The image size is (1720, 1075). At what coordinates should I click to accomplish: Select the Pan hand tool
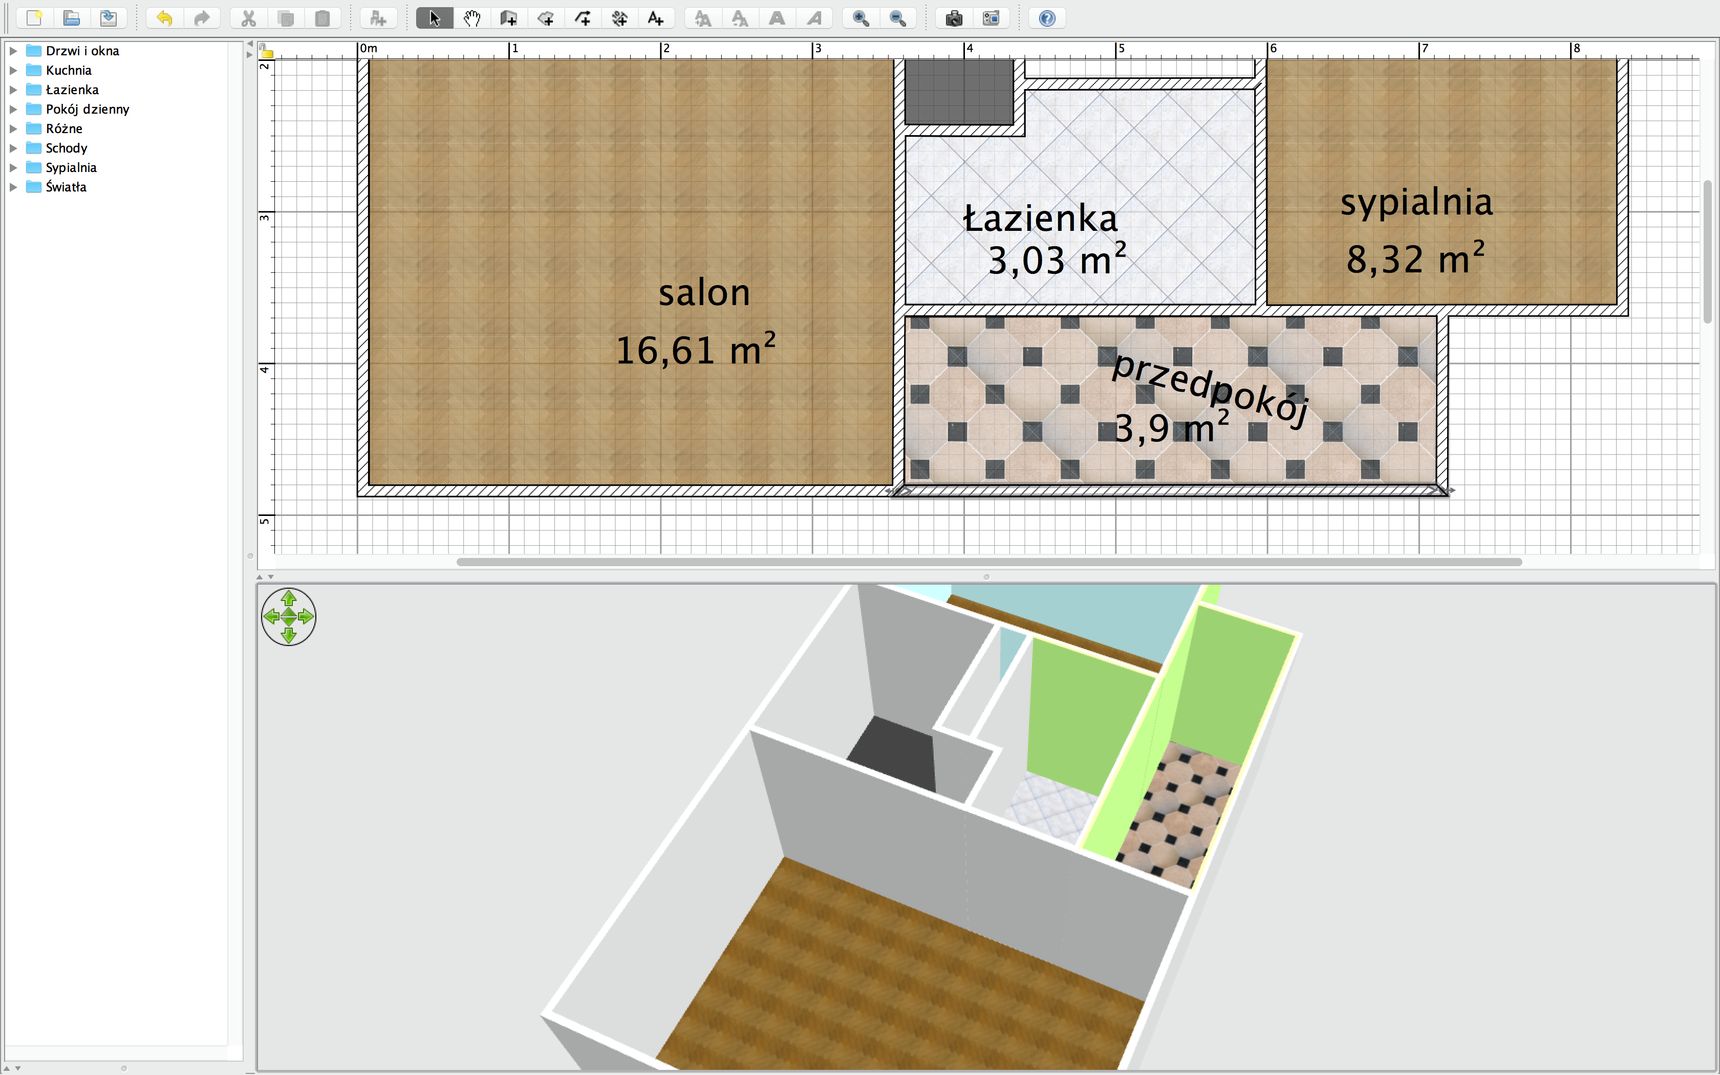[471, 18]
